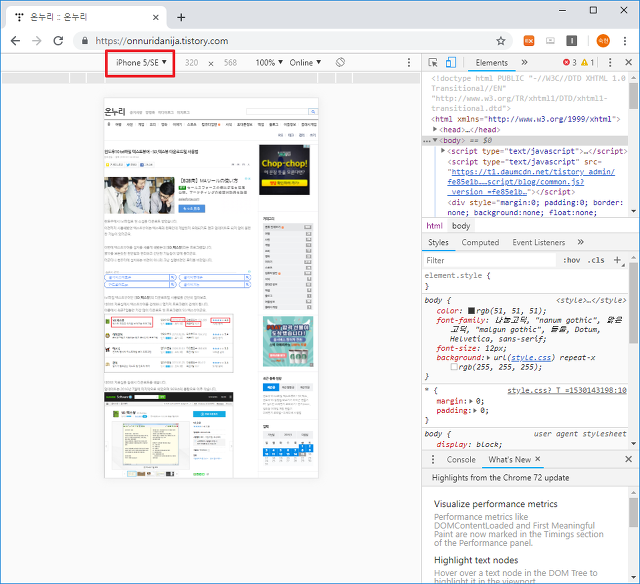The width and height of the screenshot is (640, 584).
Task: Close the bottom drawer panel
Action: click(629, 459)
